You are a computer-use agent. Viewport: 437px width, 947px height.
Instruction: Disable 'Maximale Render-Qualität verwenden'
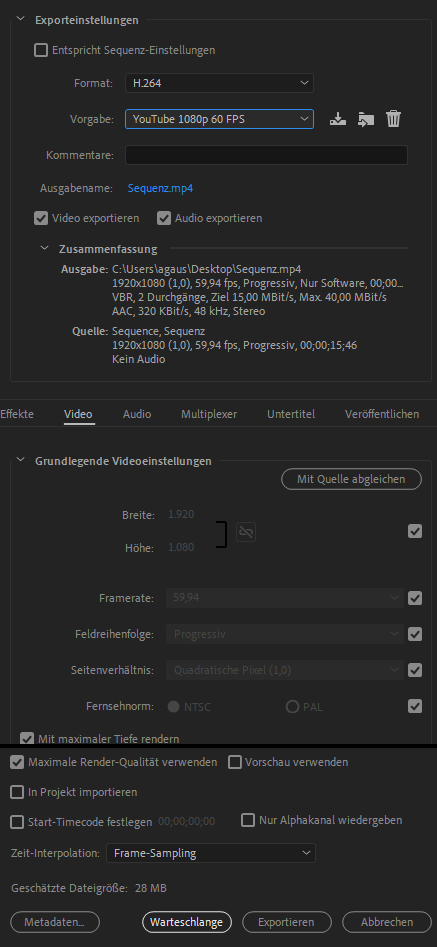pos(17,762)
